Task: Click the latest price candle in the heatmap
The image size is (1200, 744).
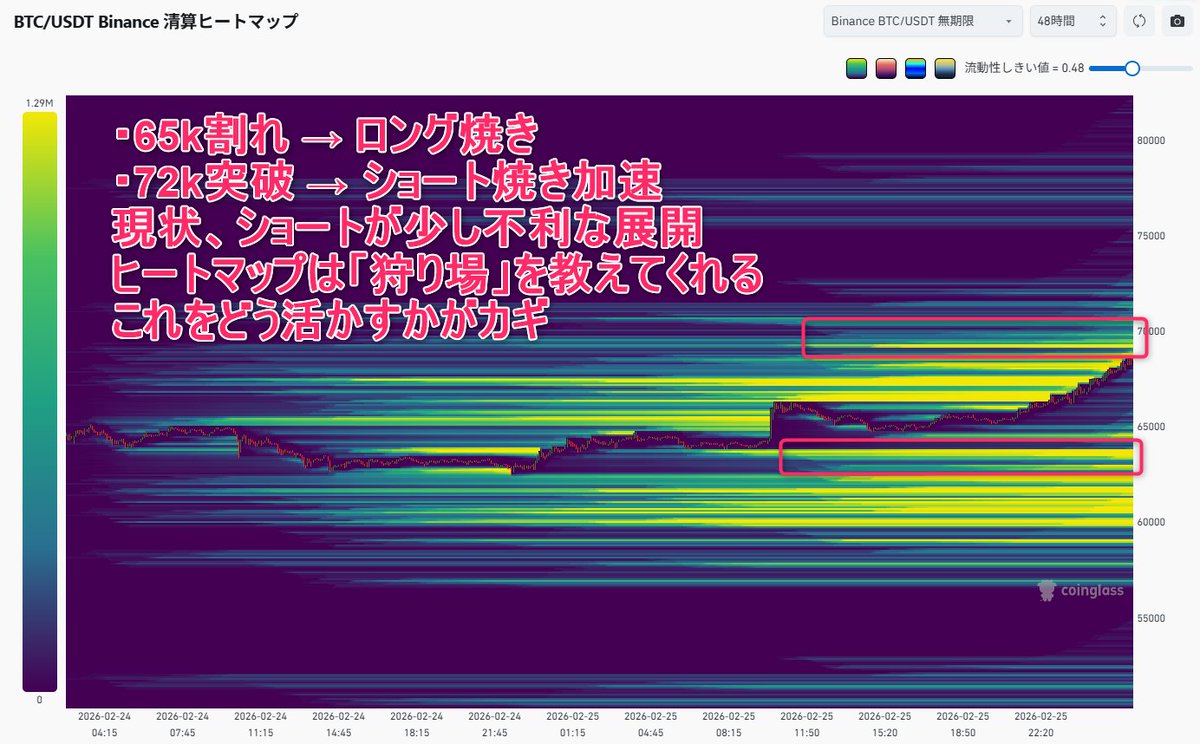Action: (1131, 358)
